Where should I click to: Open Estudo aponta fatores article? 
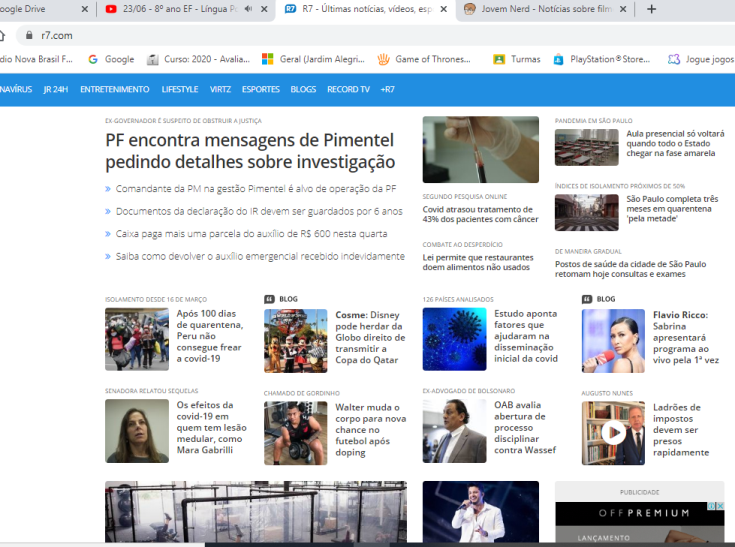point(526,336)
